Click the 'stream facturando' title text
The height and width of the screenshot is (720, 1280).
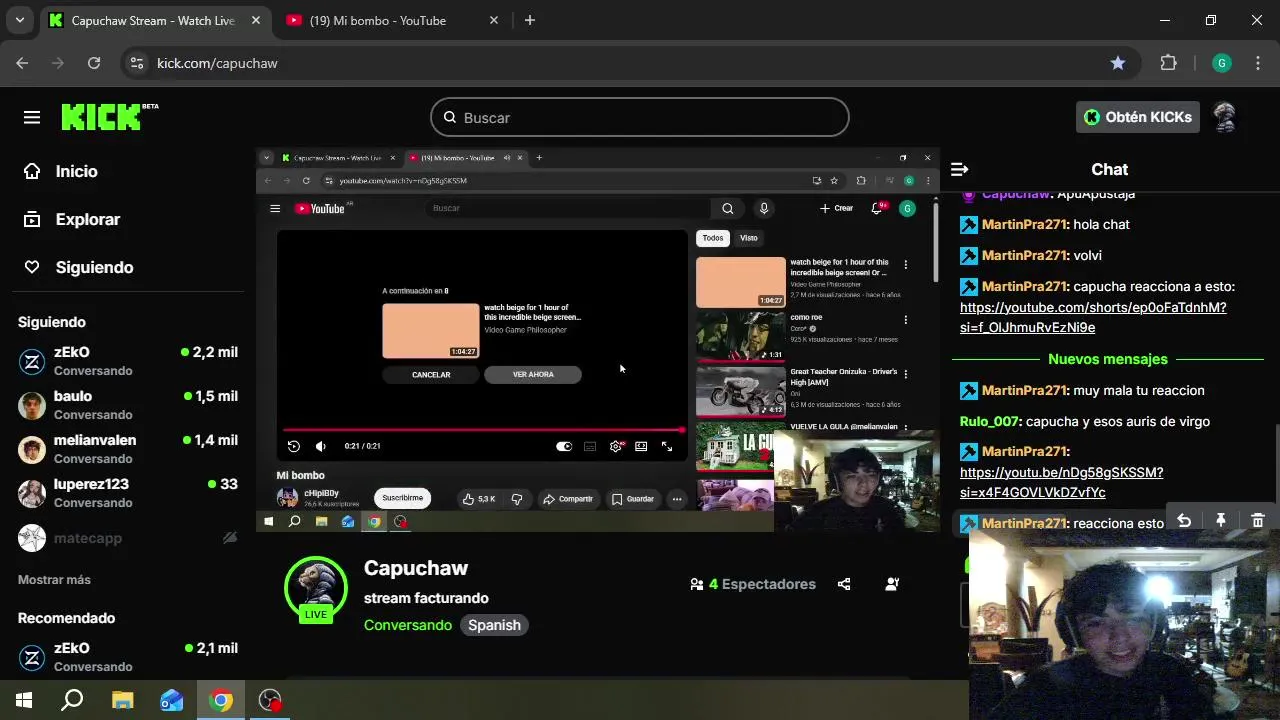[x=426, y=598]
